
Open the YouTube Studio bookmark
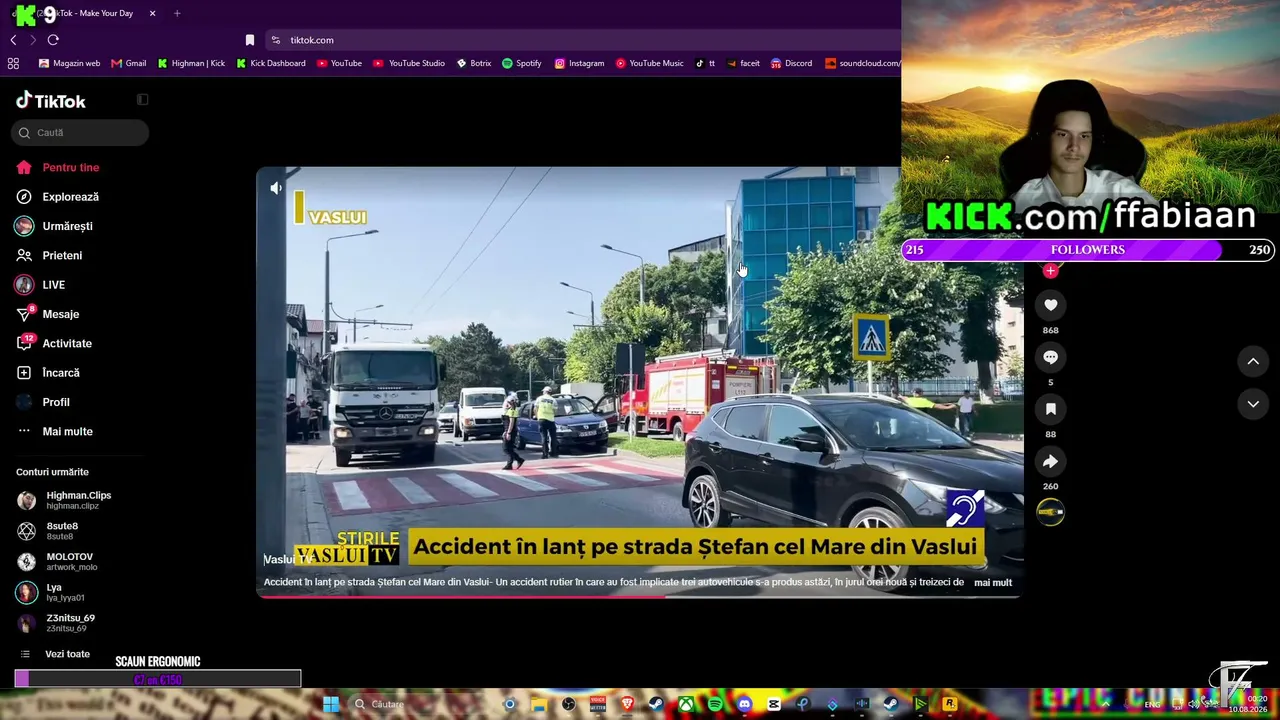point(409,63)
